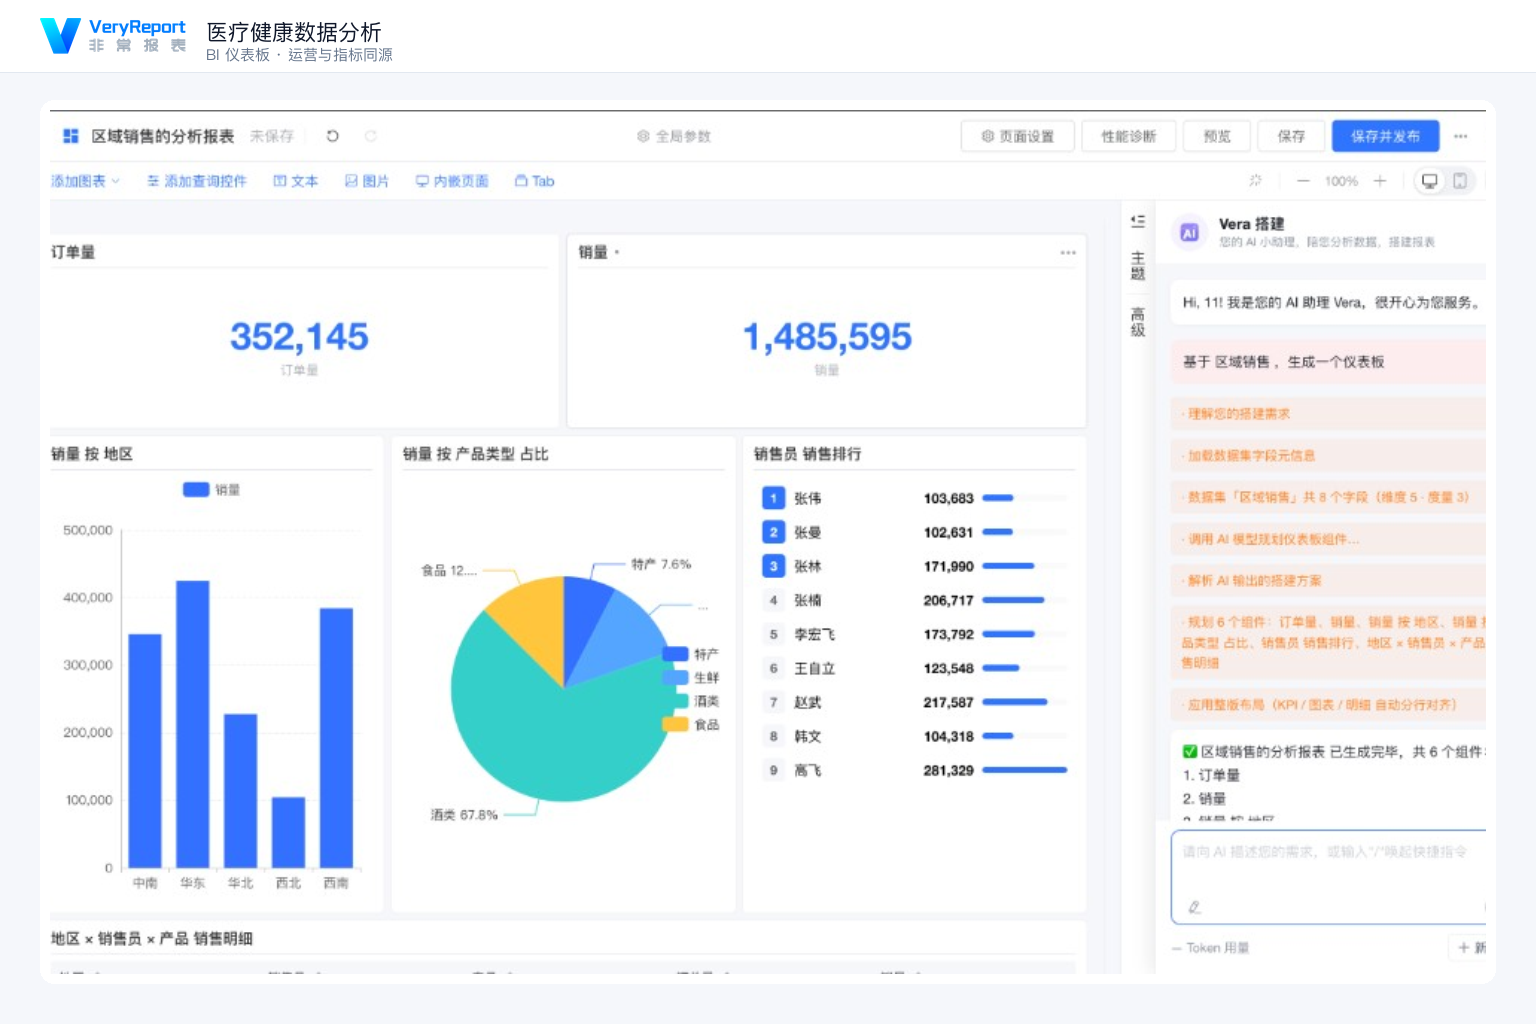
Task: Click the magic sparkle icon left of zoom controls
Action: click(1255, 181)
